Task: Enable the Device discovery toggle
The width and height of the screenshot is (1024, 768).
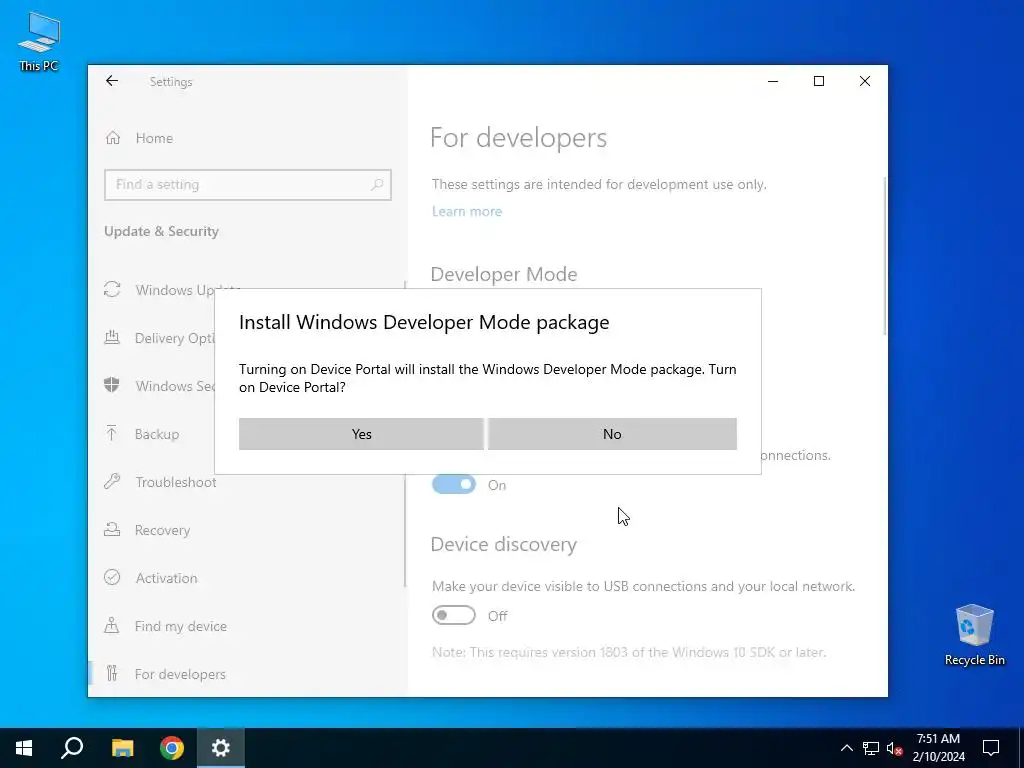Action: click(x=454, y=615)
